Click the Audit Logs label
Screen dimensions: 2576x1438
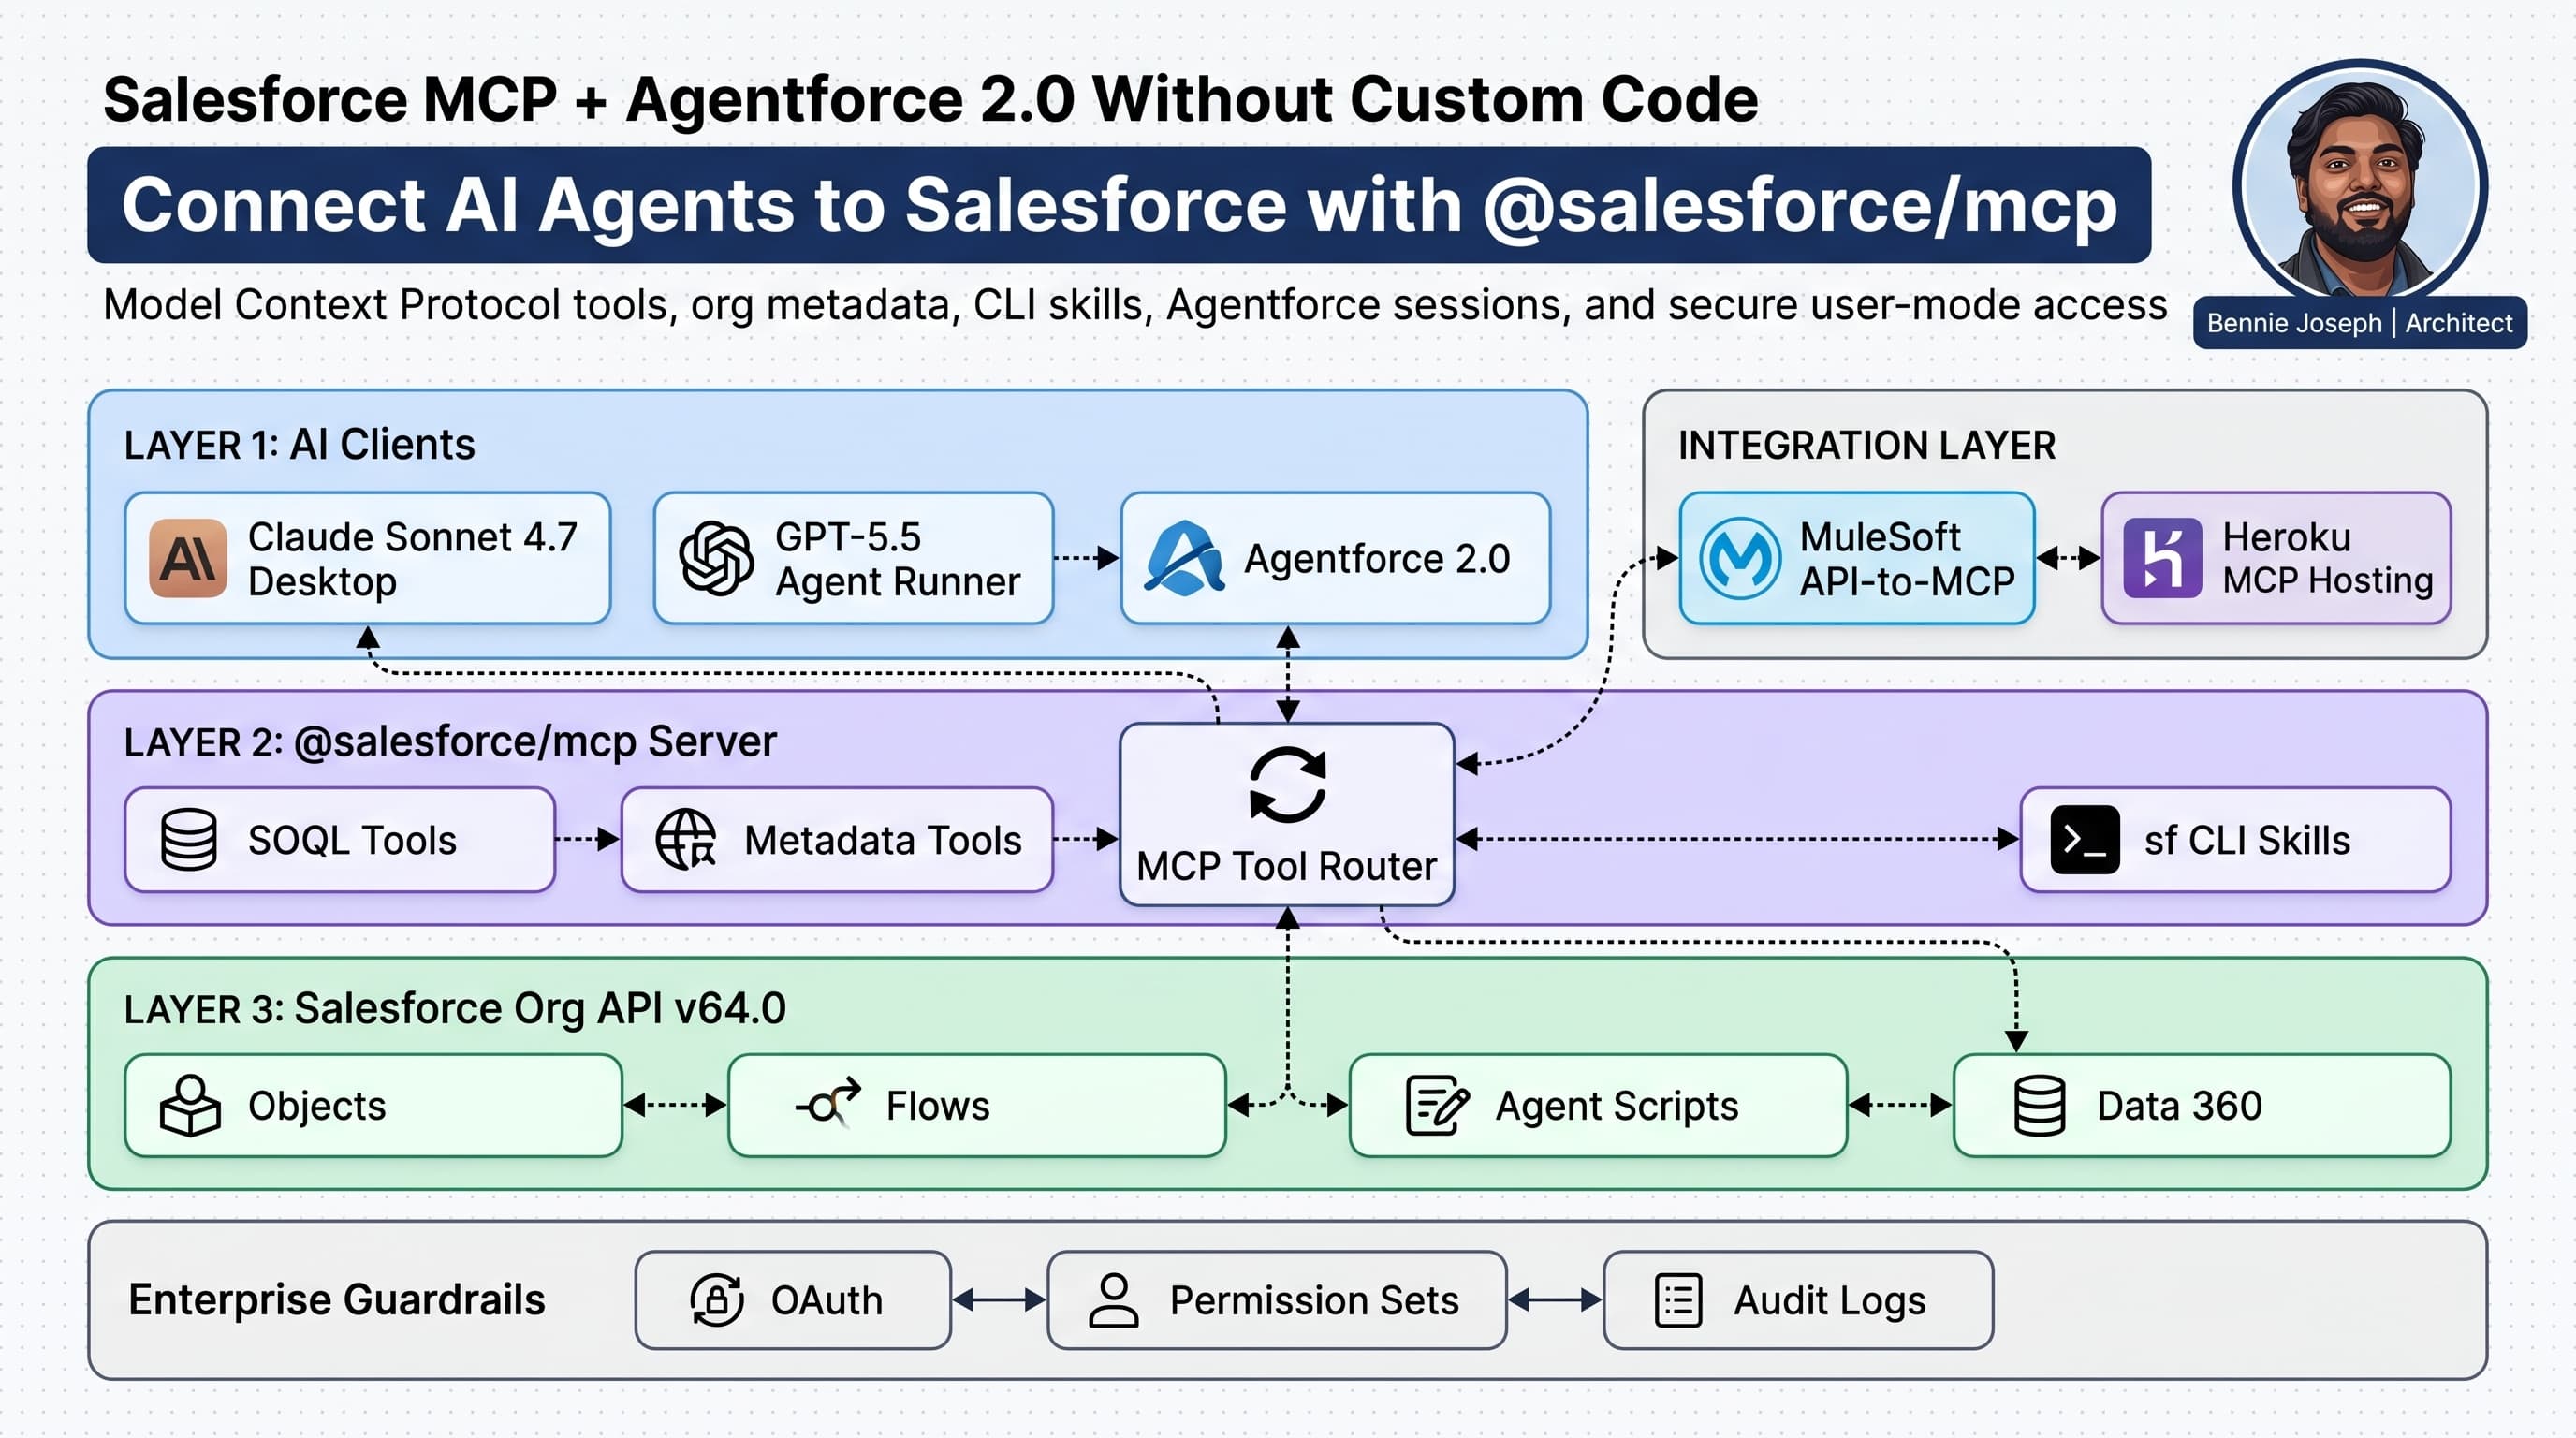pos(1830,1300)
